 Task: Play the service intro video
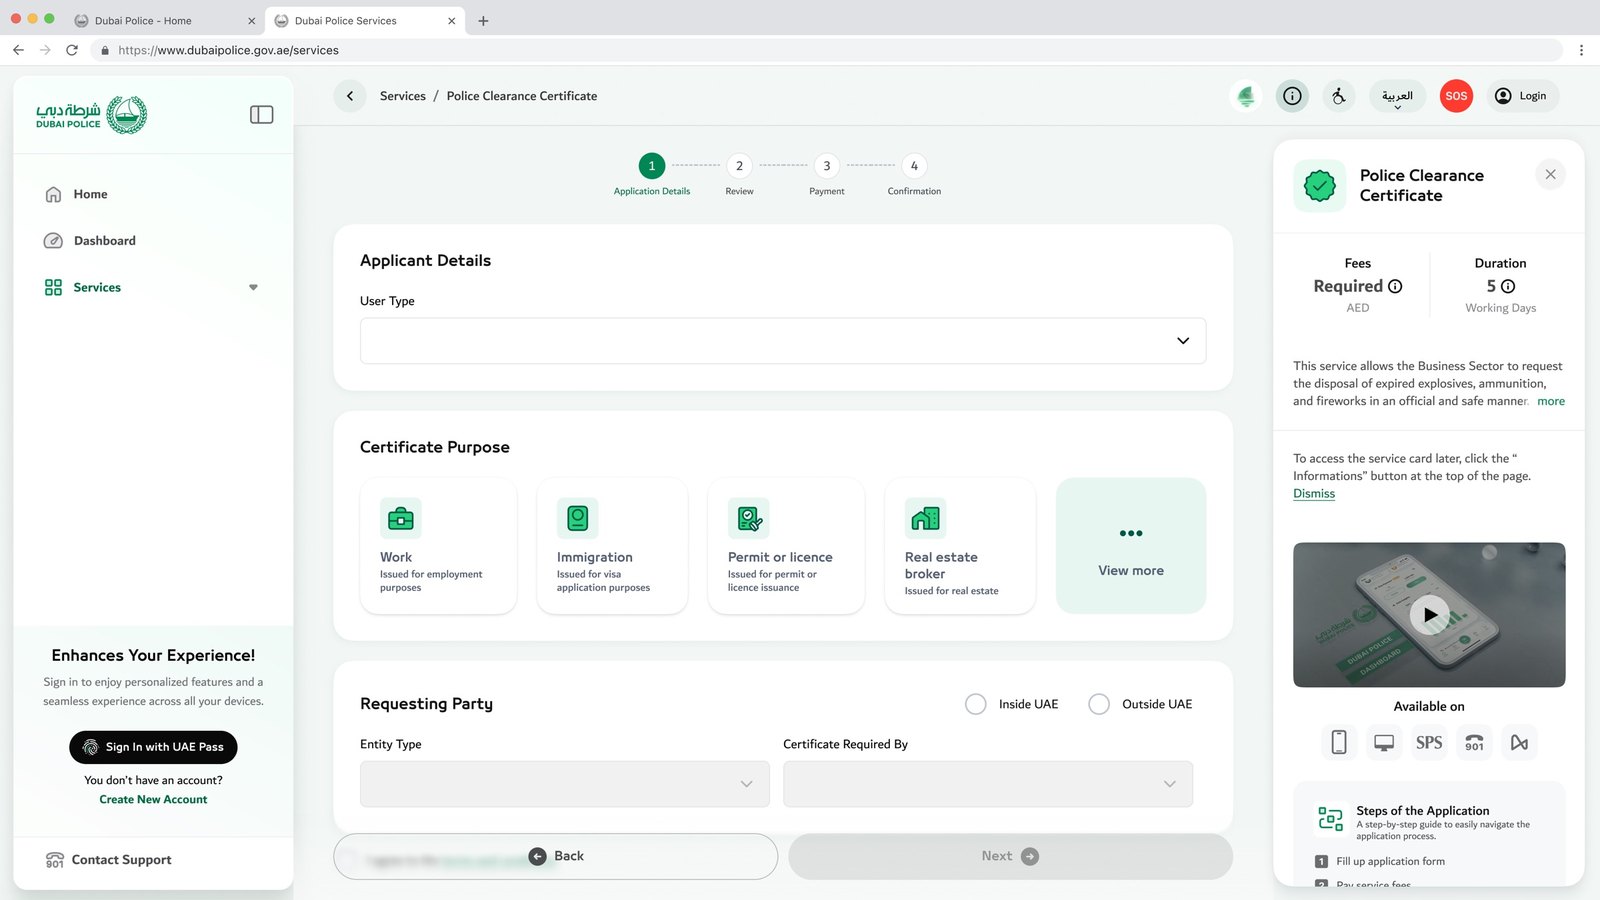(1429, 614)
